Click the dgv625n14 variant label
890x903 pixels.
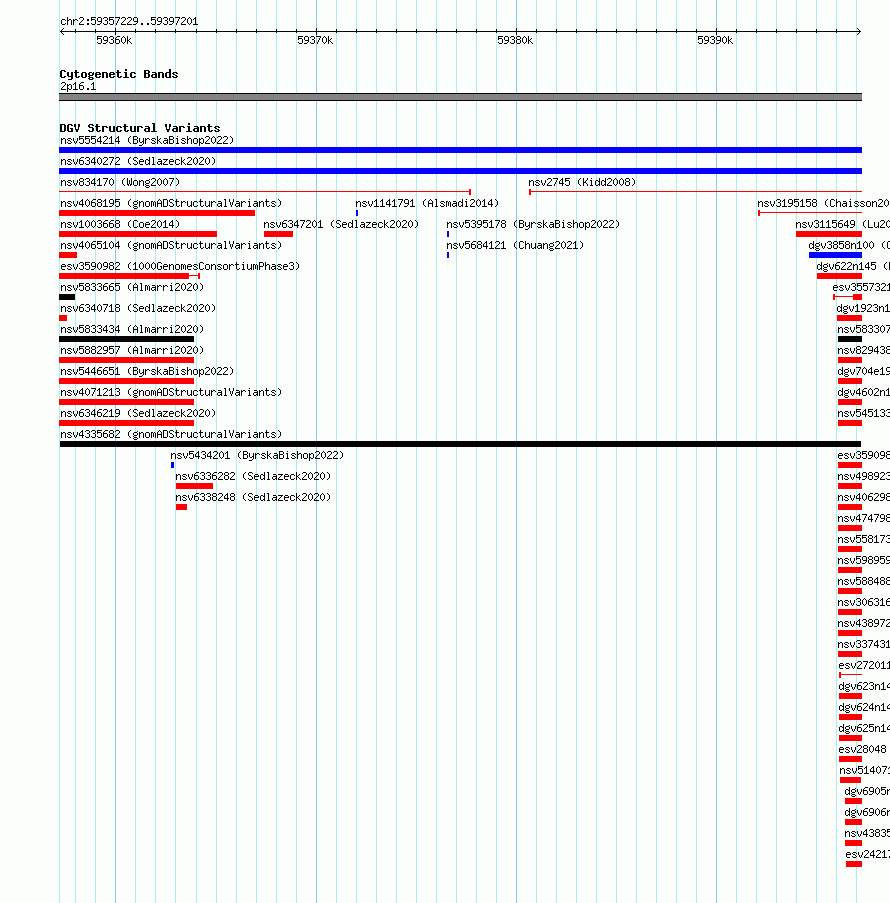(864, 729)
